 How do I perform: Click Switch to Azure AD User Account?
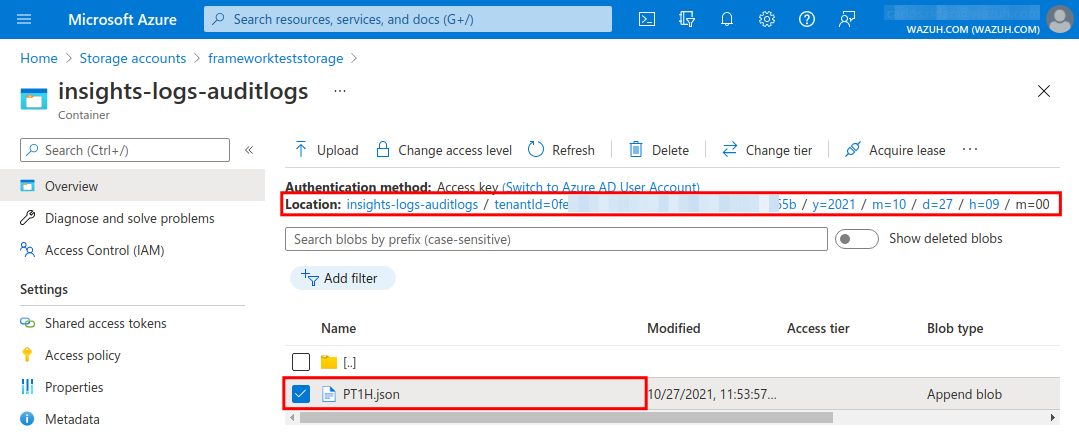601,187
